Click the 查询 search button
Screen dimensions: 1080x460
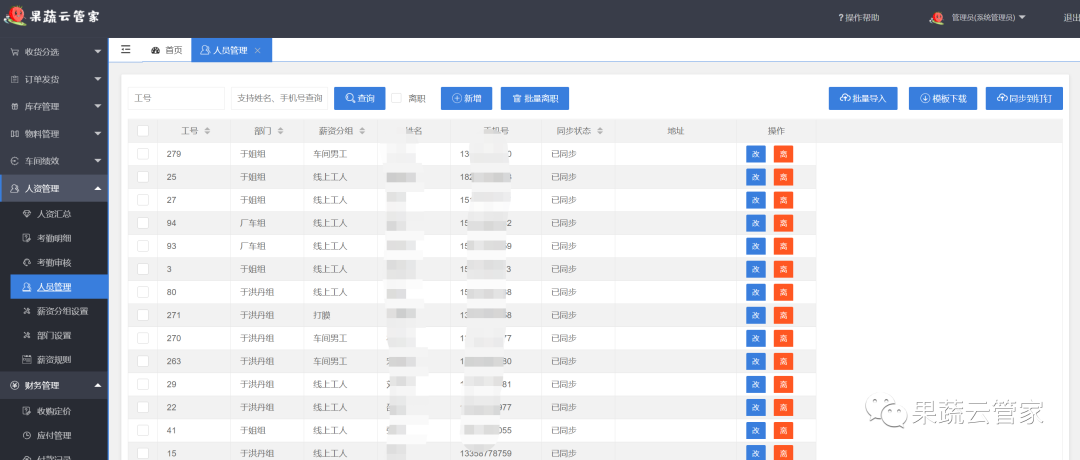359,98
